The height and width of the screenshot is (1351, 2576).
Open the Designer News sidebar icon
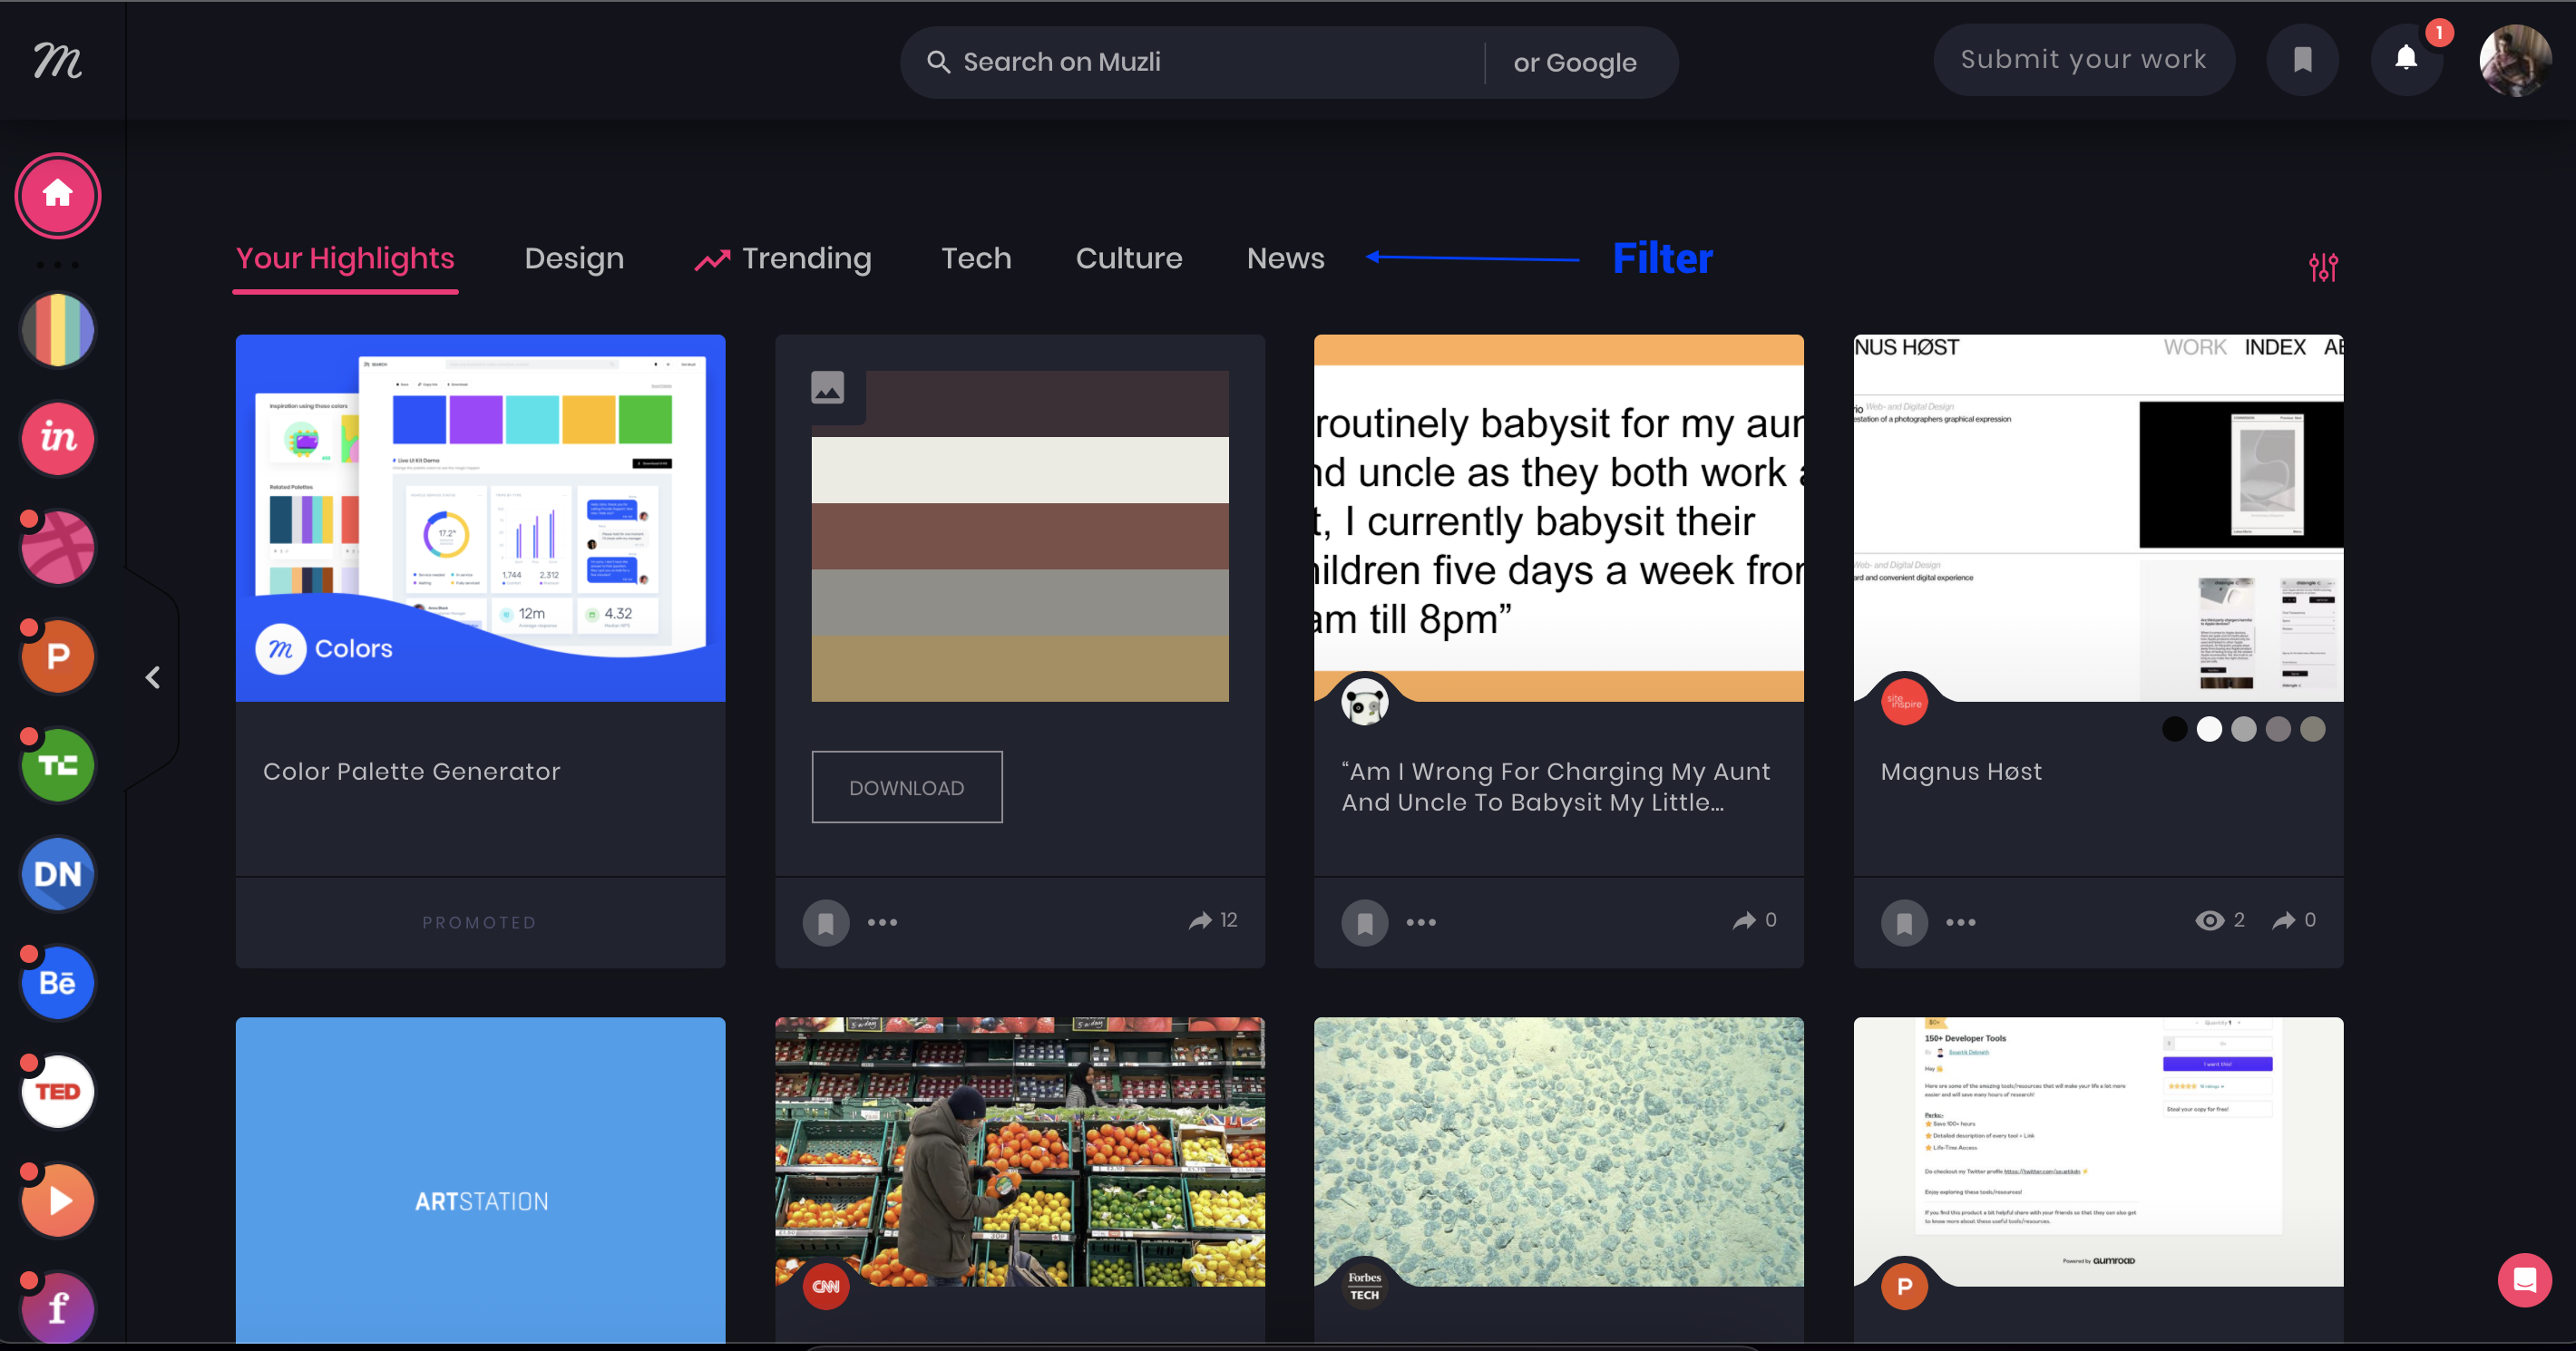click(x=58, y=875)
